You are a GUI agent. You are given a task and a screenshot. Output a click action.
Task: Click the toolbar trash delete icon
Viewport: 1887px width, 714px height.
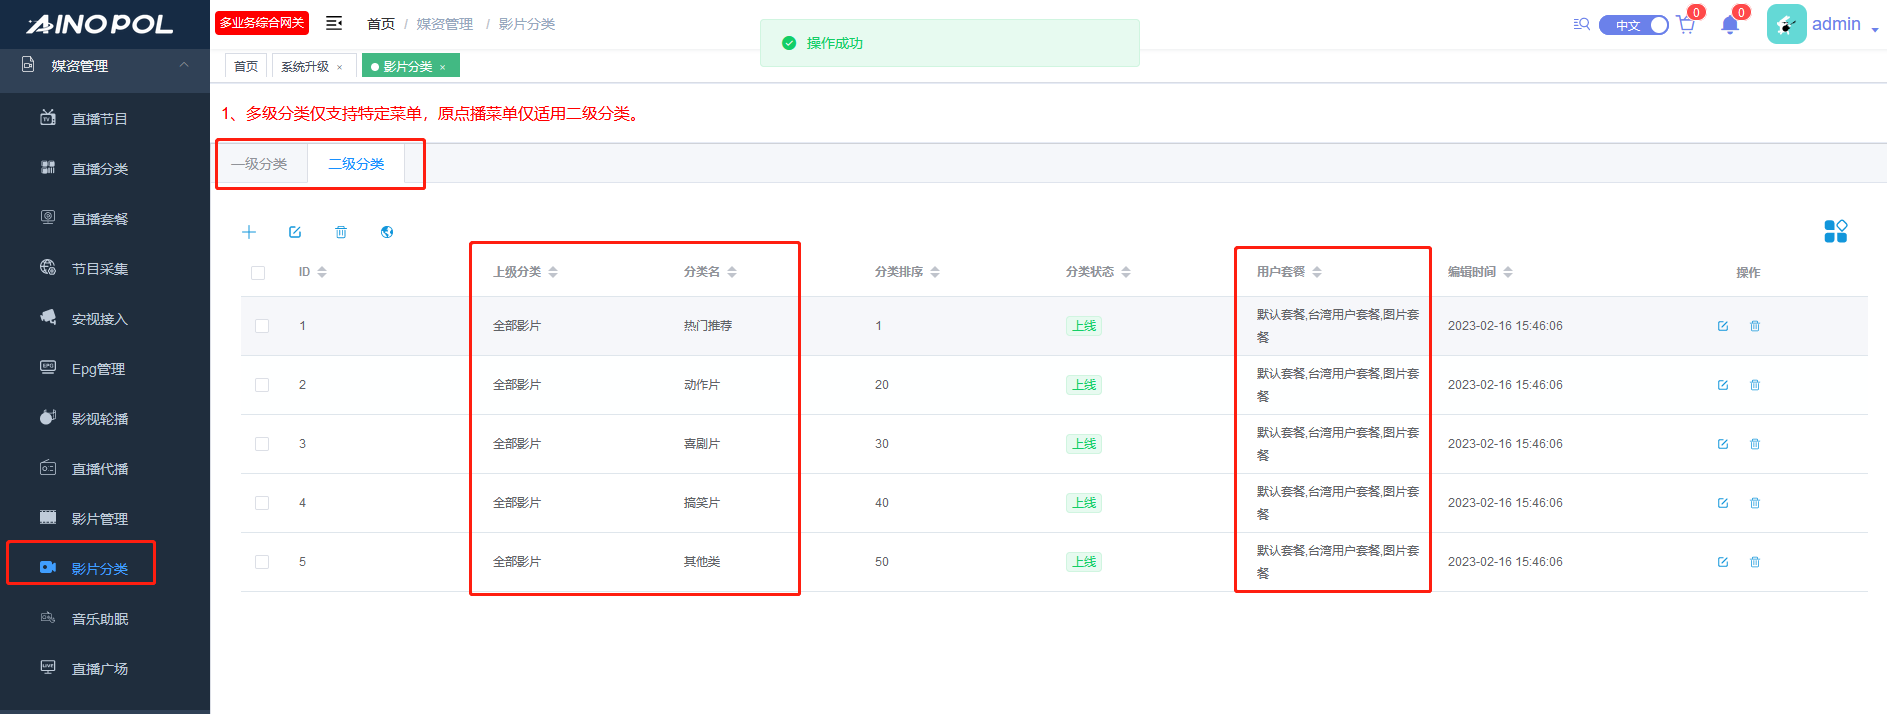tap(341, 232)
